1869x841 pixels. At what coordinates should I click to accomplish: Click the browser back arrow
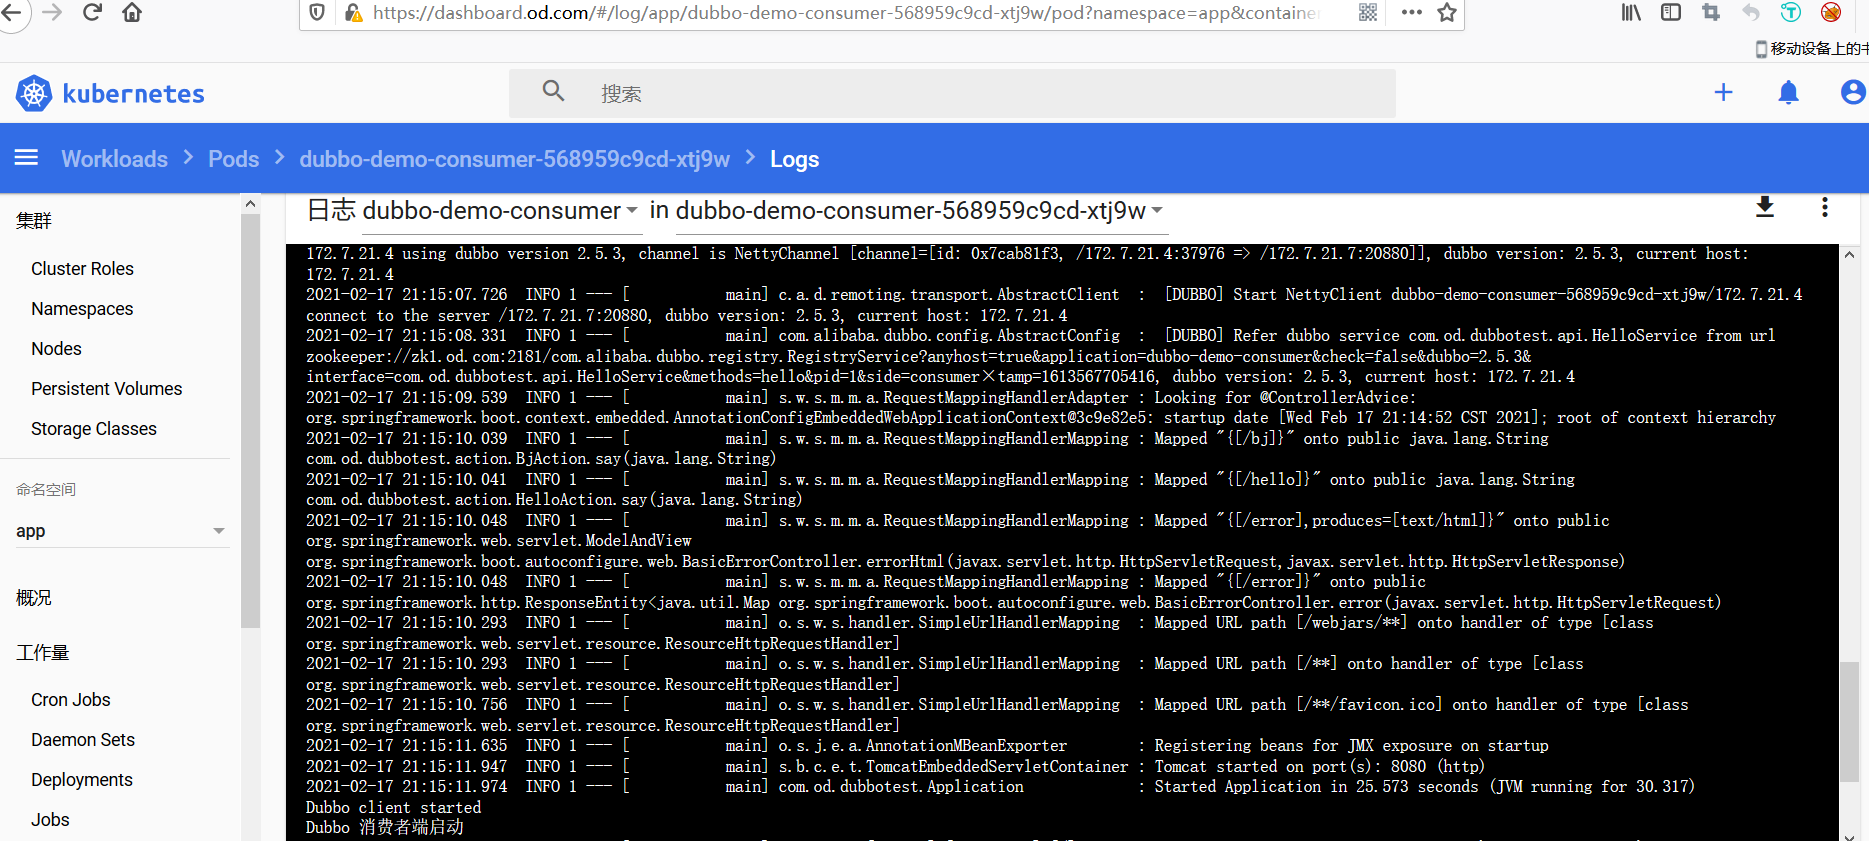pos(14,12)
